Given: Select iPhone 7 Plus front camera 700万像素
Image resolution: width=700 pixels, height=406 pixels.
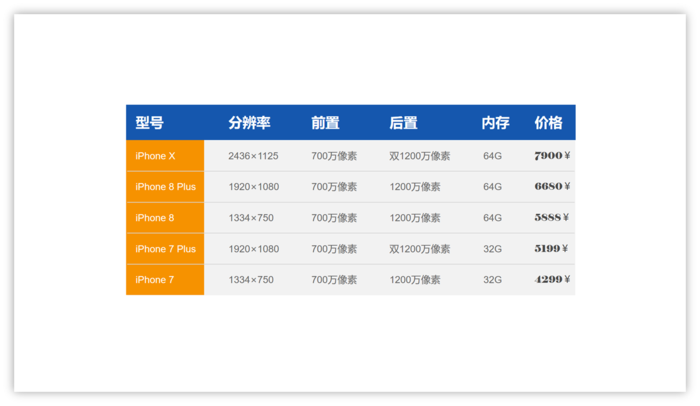Looking at the screenshot, I should [334, 249].
